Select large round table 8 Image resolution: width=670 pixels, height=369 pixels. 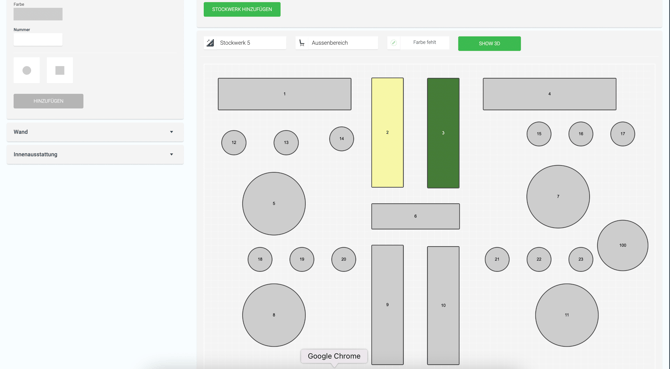pos(274,315)
